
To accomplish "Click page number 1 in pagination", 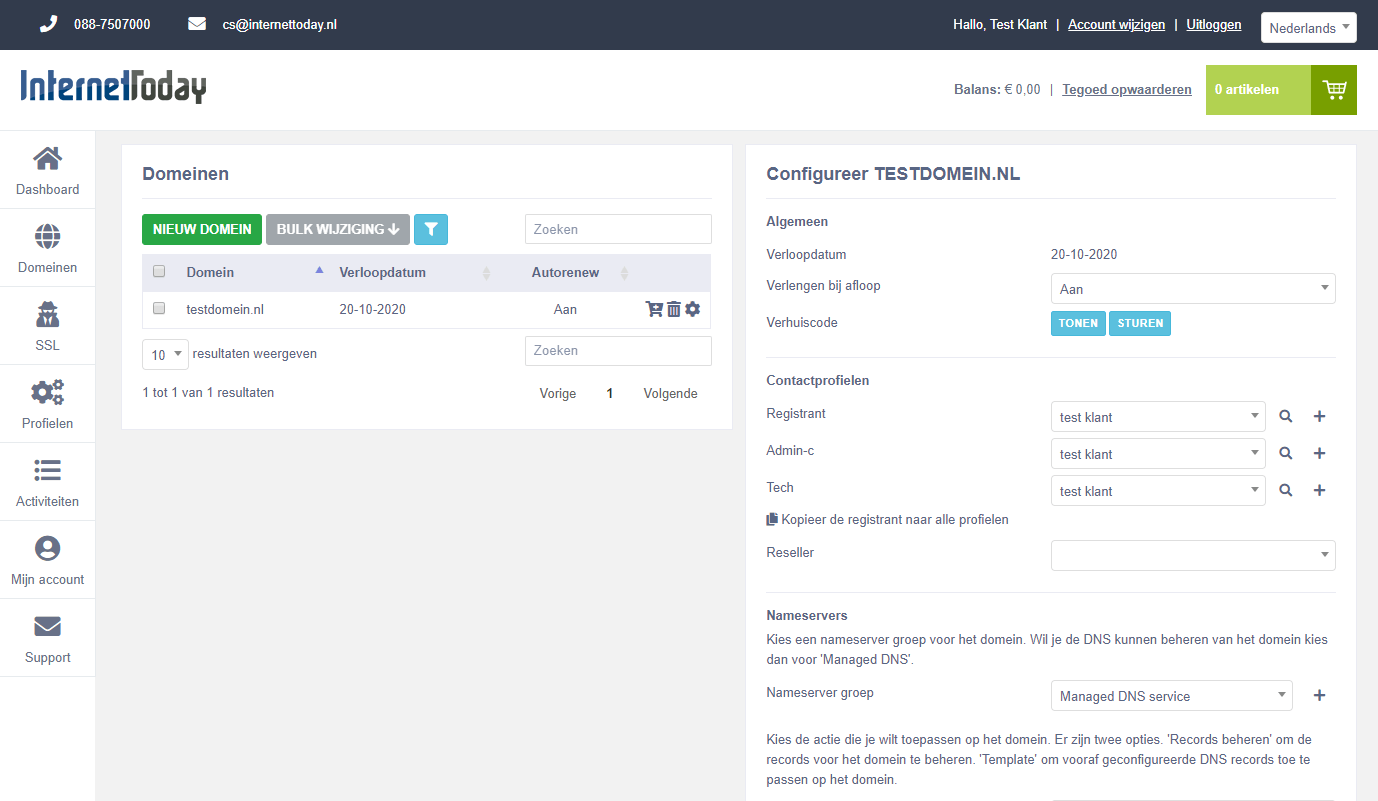I will click(x=610, y=394).
